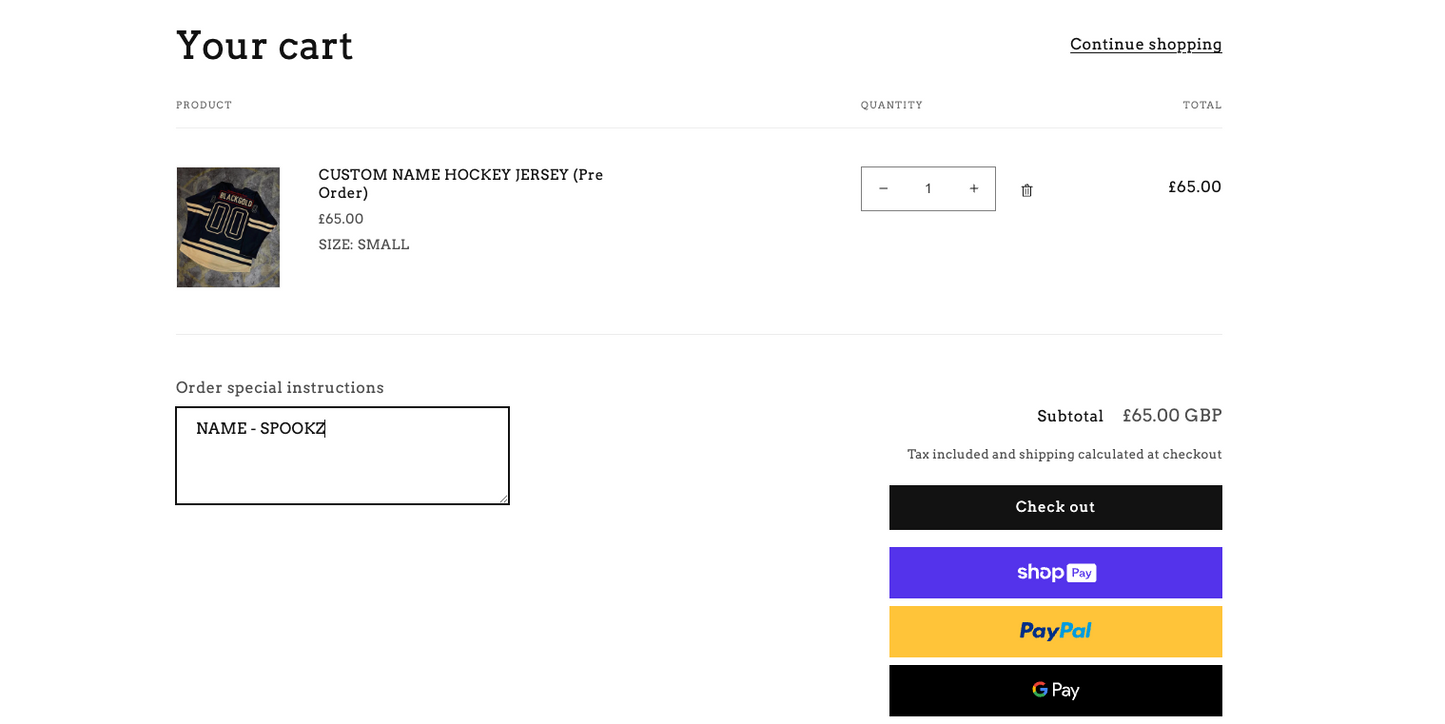Click the textarea resize handle corner

click(x=503, y=498)
